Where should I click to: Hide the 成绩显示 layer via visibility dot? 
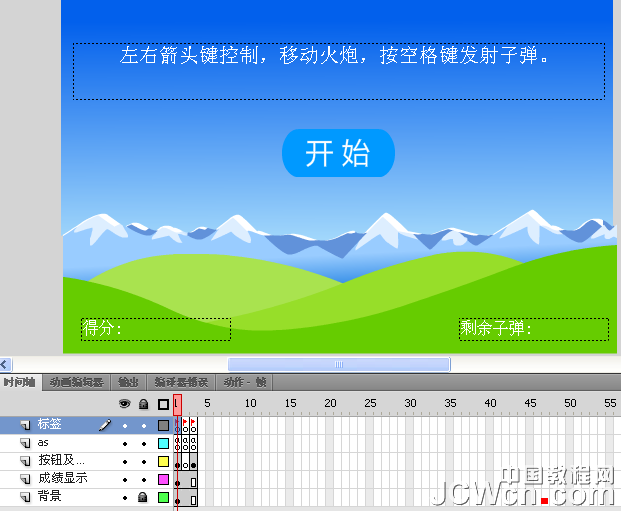coord(125,480)
